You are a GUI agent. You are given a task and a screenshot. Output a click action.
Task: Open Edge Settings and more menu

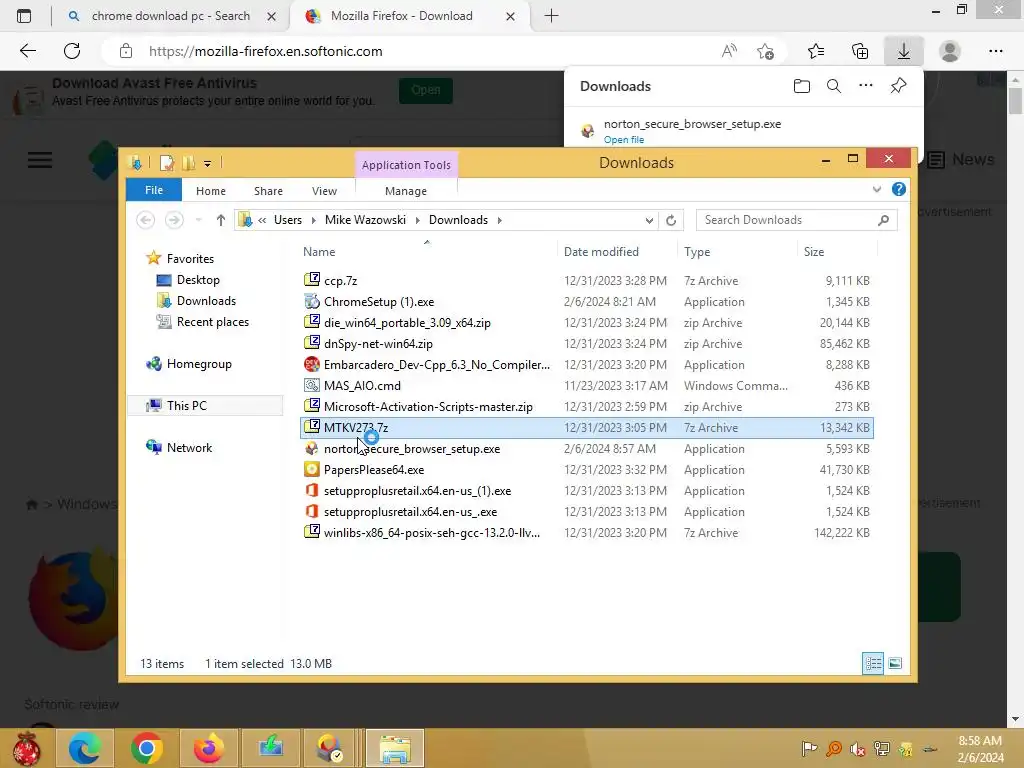[x=995, y=51]
